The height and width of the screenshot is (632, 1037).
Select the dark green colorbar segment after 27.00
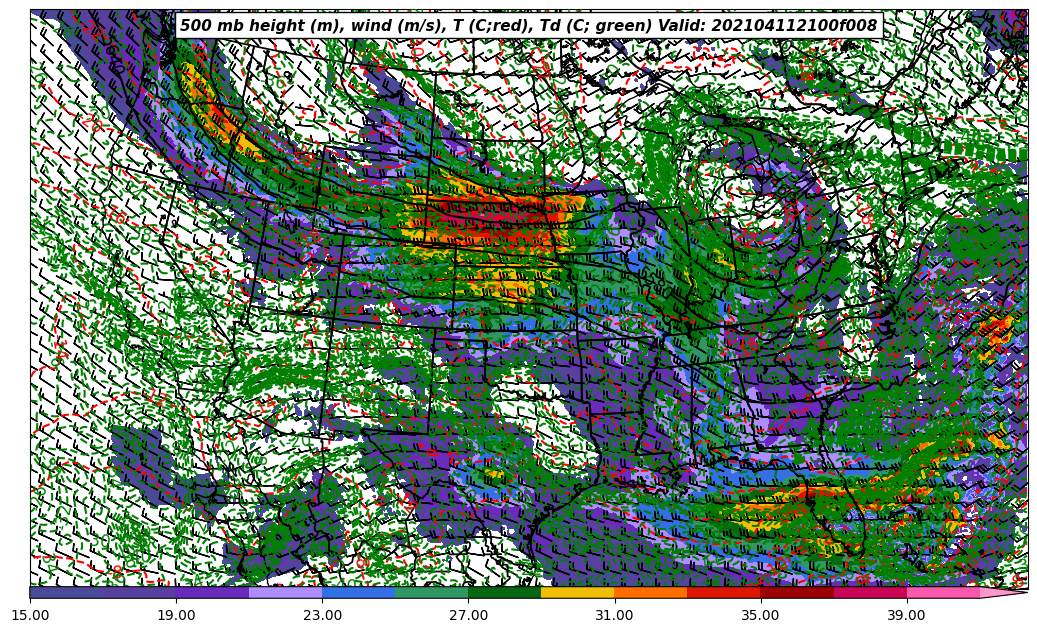(504, 593)
